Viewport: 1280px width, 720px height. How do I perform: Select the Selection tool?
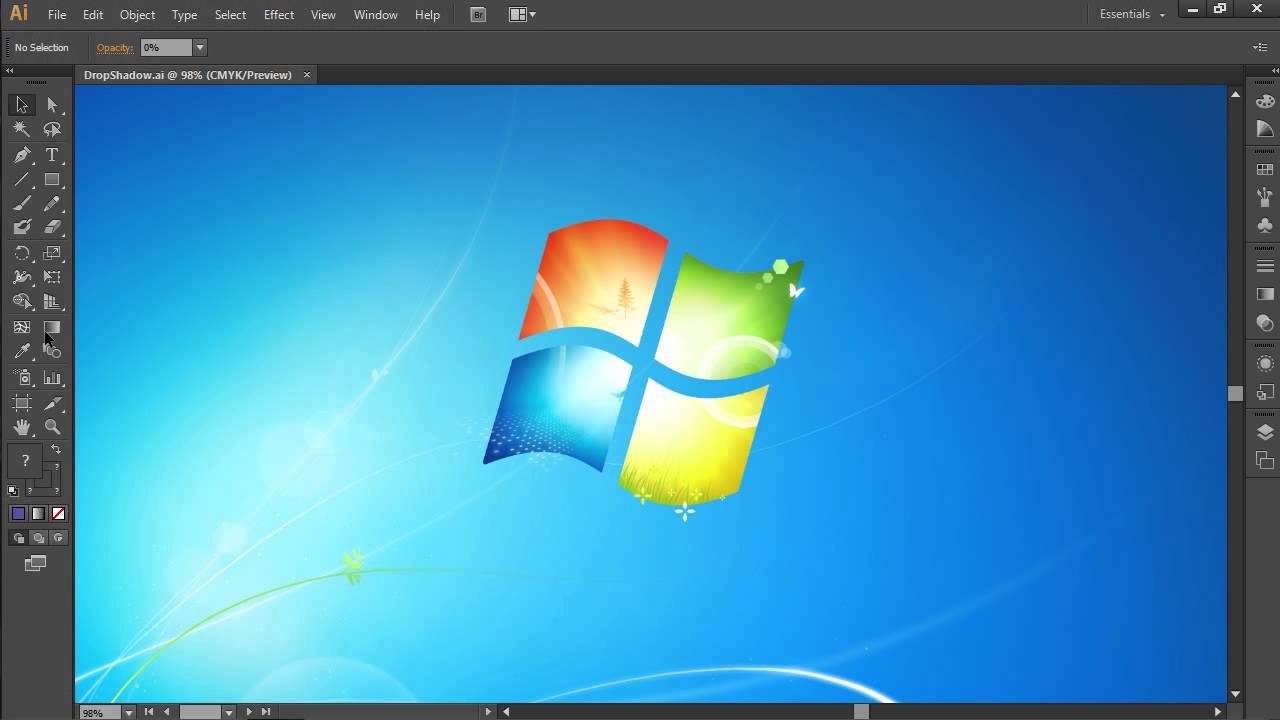click(22, 105)
